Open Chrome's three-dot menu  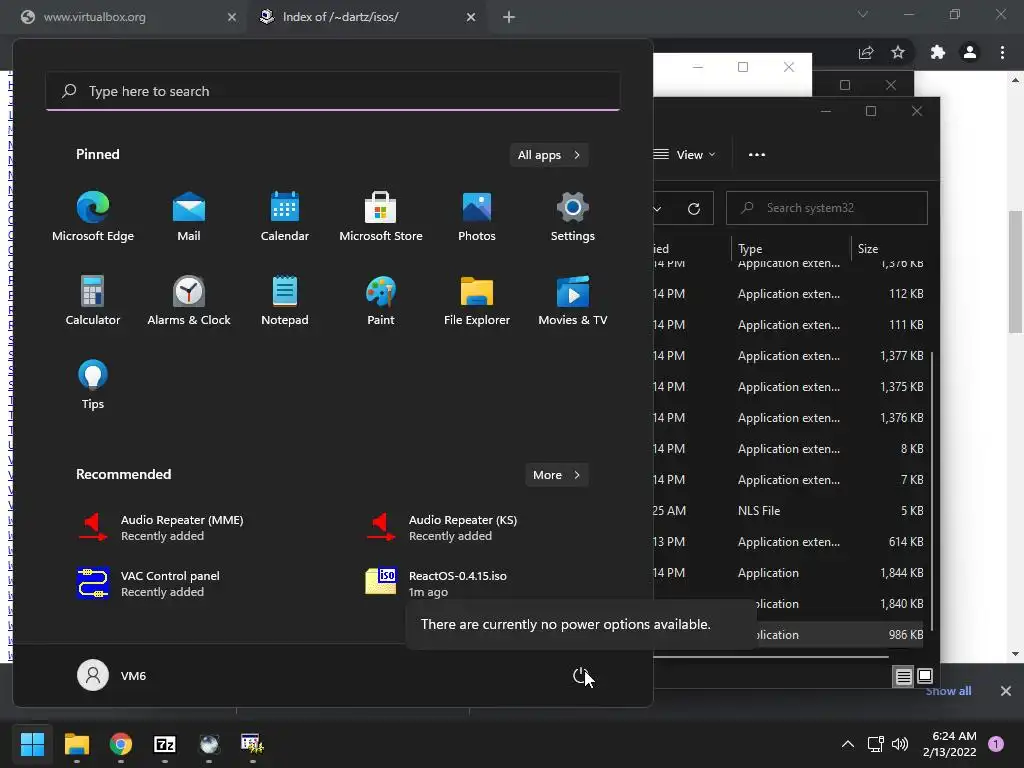click(1002, 53)
